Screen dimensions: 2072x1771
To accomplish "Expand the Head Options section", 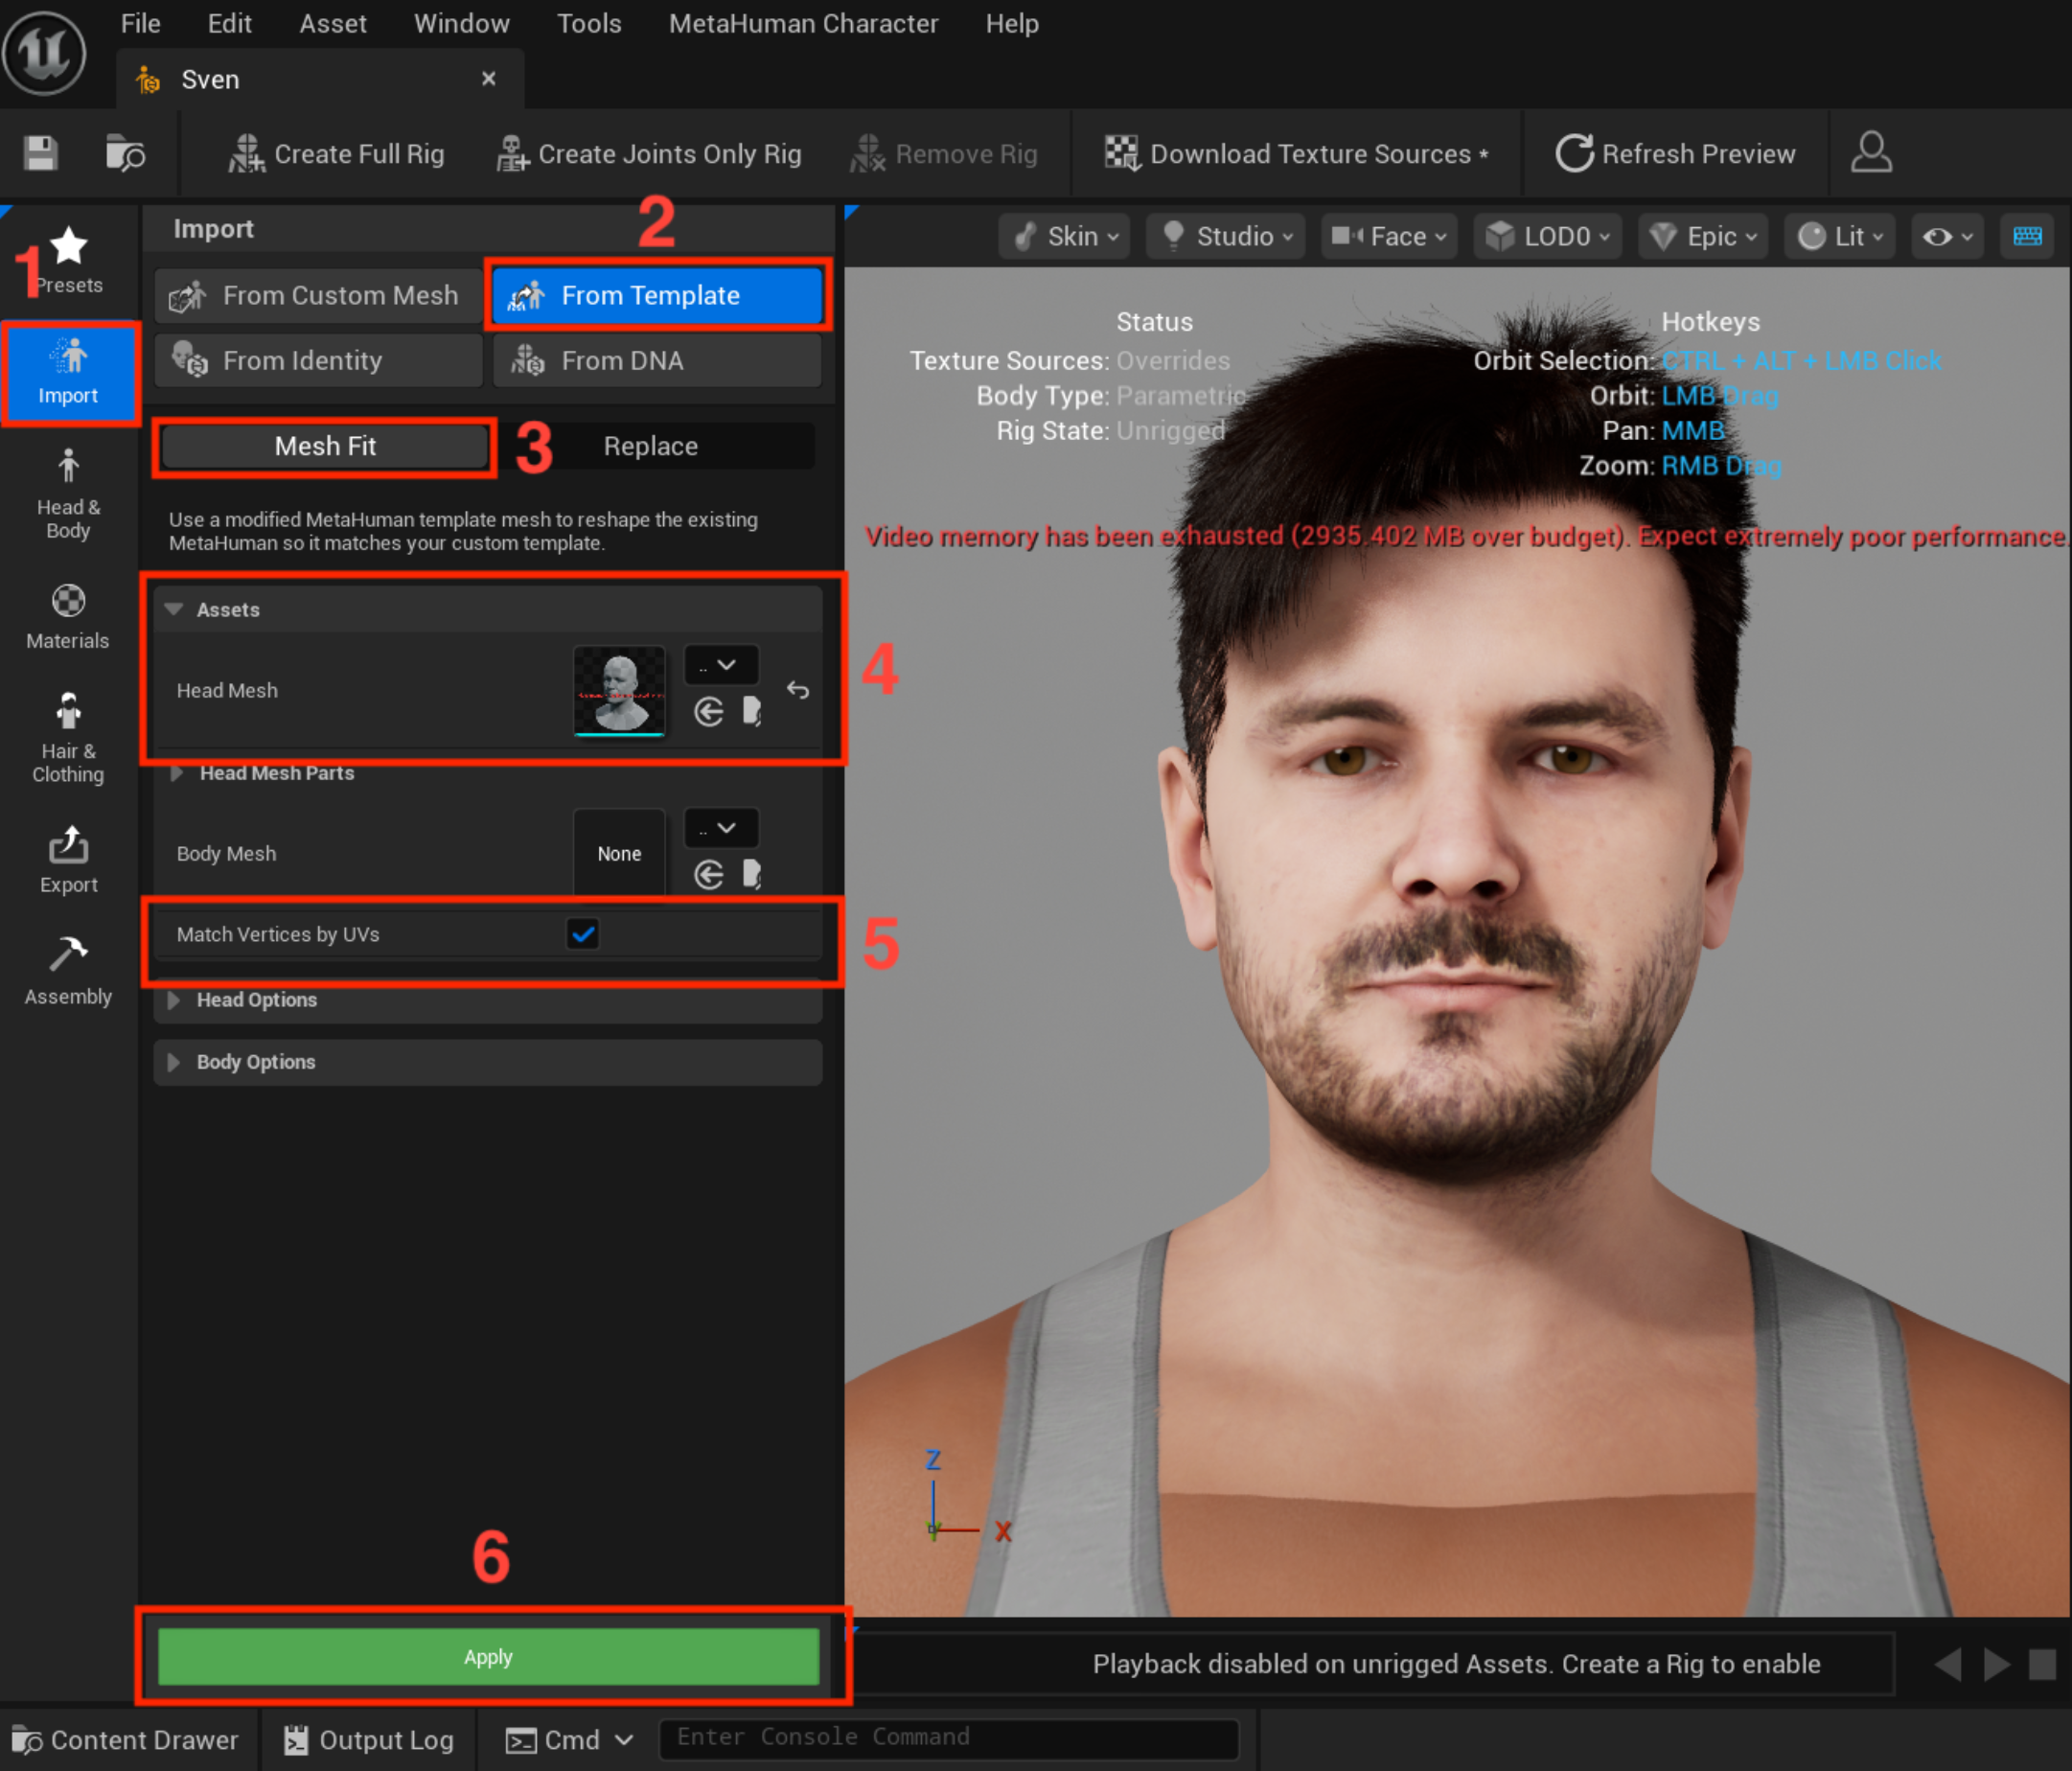I will (x=174, y=1000).
